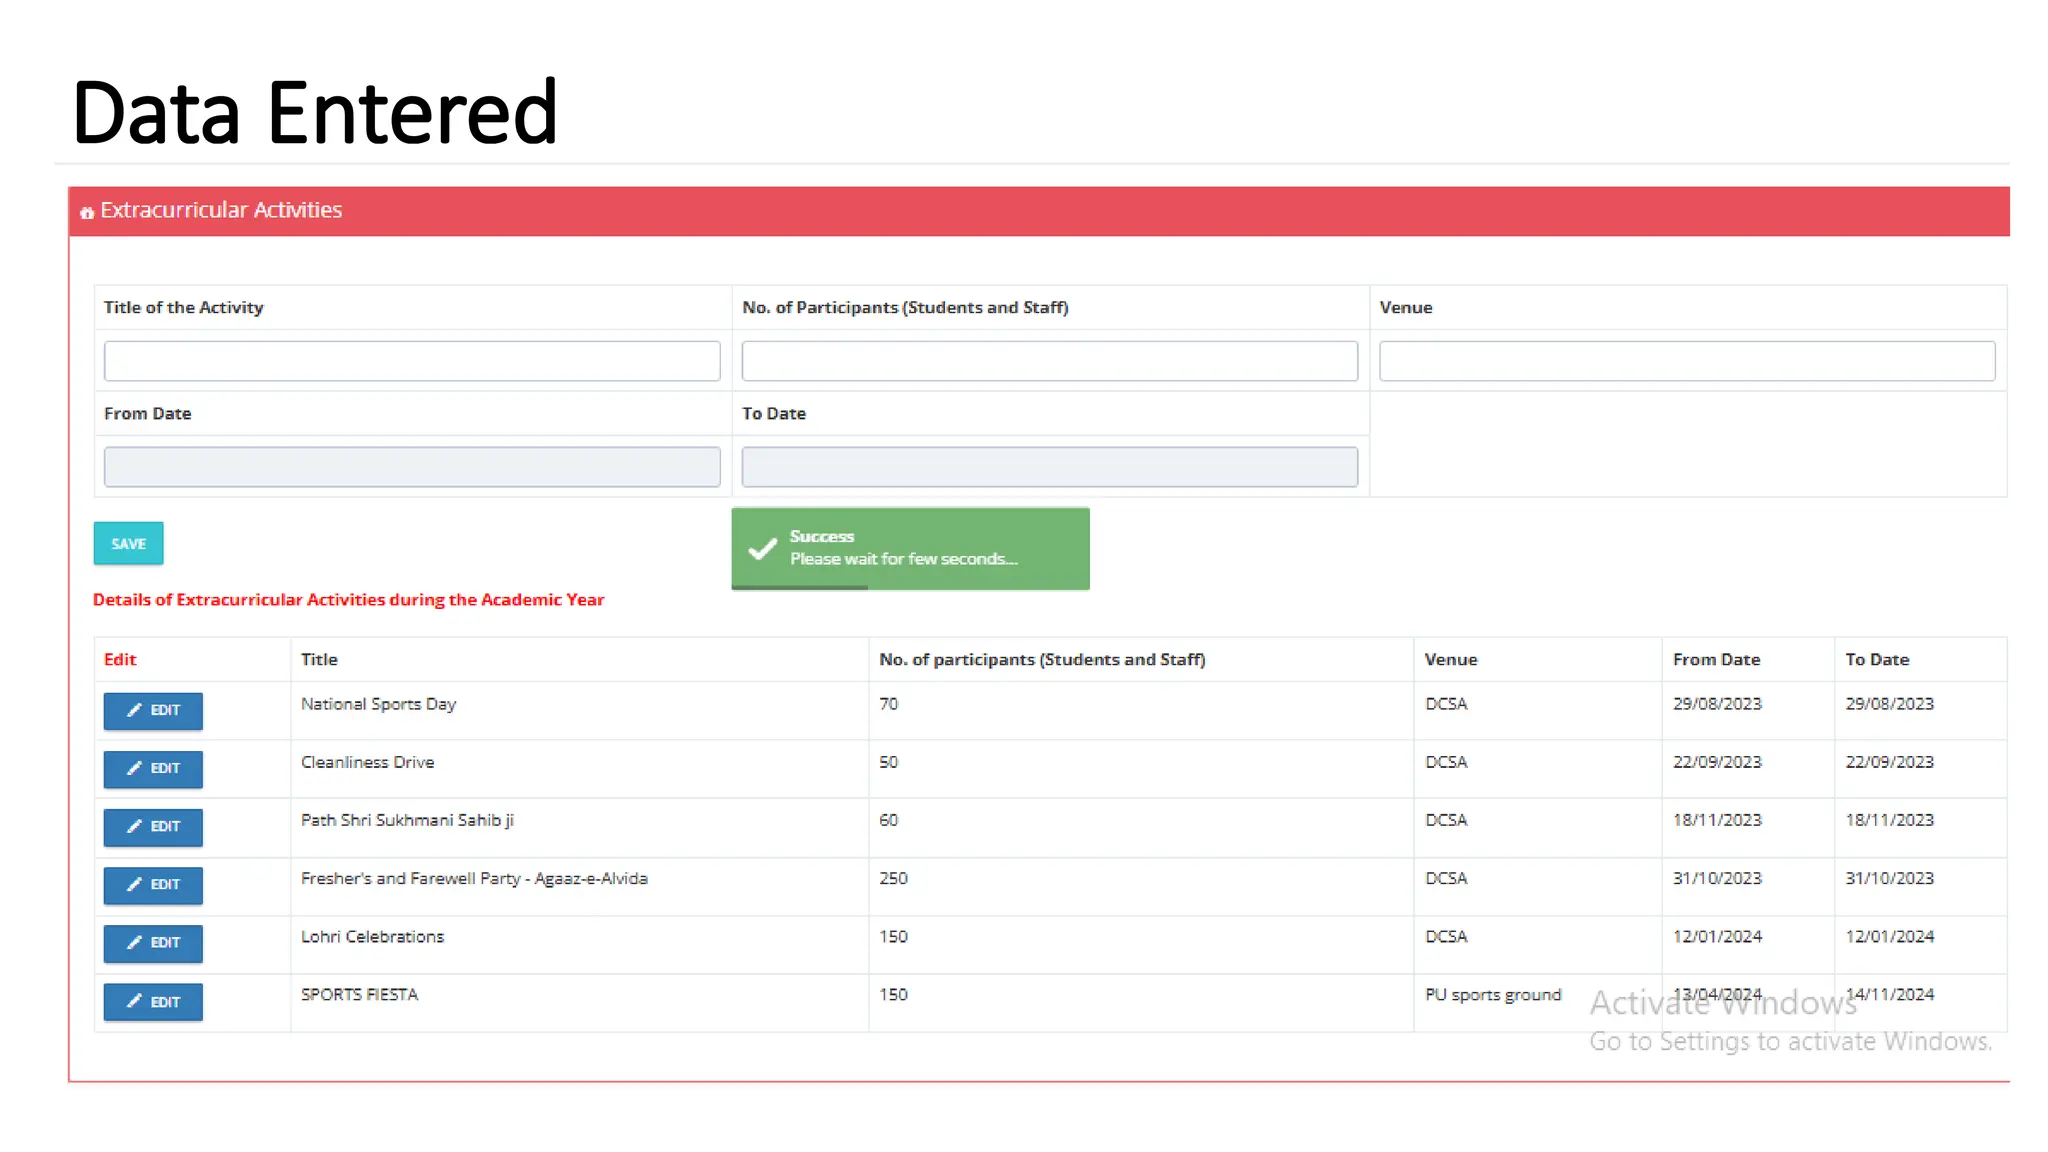Edit Fresher's and Farewell Party entry
The width and height of the screenshot is (2048, 1152).
tap(153, 885)
